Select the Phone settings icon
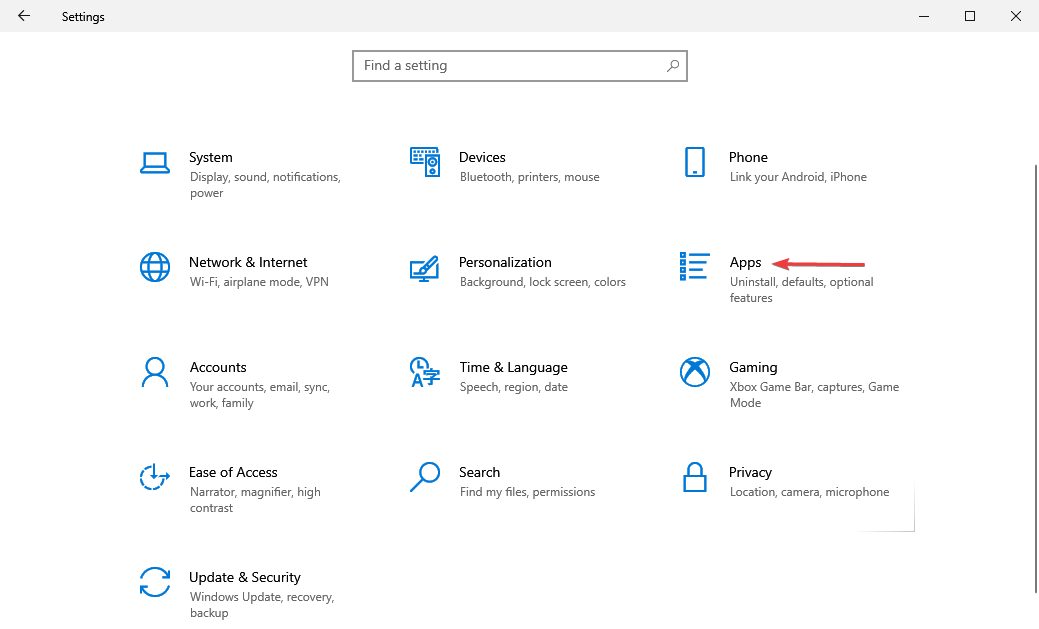Viewport: 1039px width, 629px height. click(694, 162)
